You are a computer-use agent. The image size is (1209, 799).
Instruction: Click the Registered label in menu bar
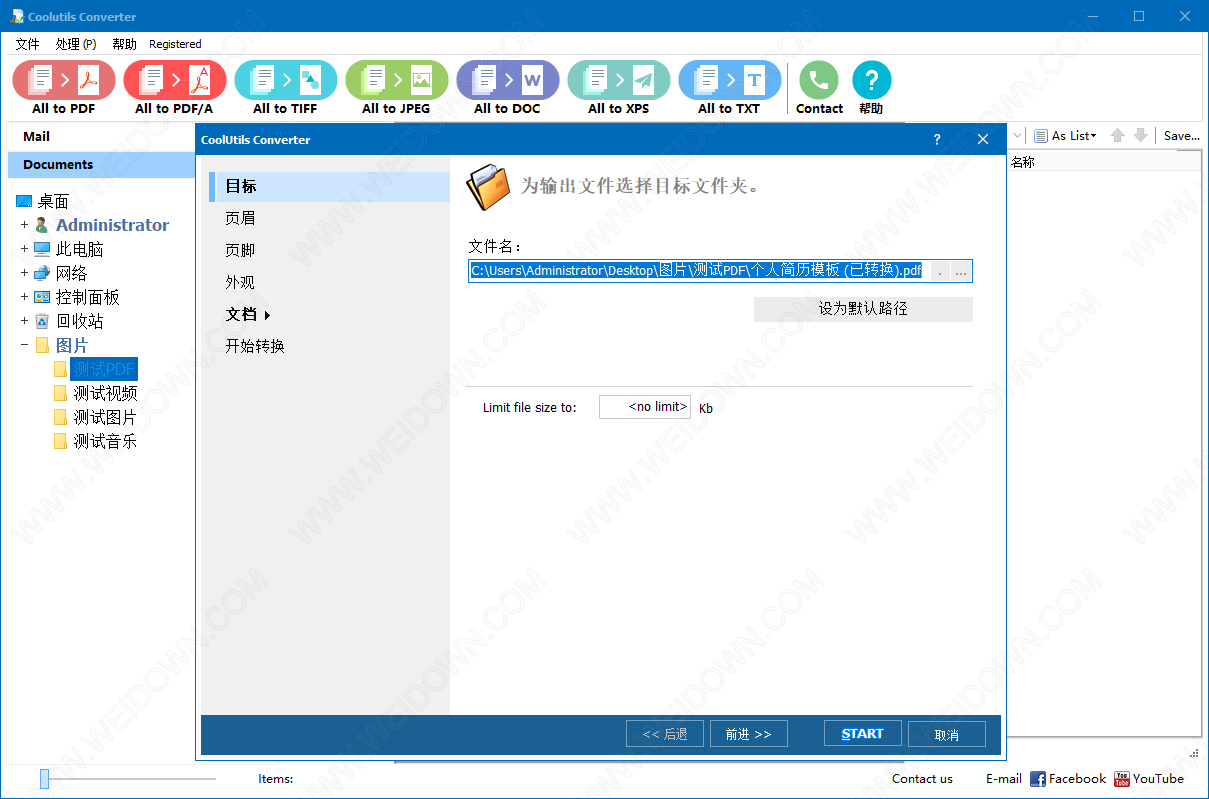175,44
